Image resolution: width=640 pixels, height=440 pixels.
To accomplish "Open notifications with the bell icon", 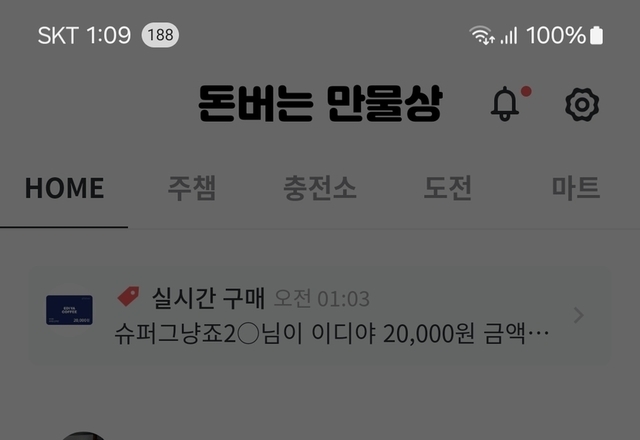I will [x=505, y=104].
